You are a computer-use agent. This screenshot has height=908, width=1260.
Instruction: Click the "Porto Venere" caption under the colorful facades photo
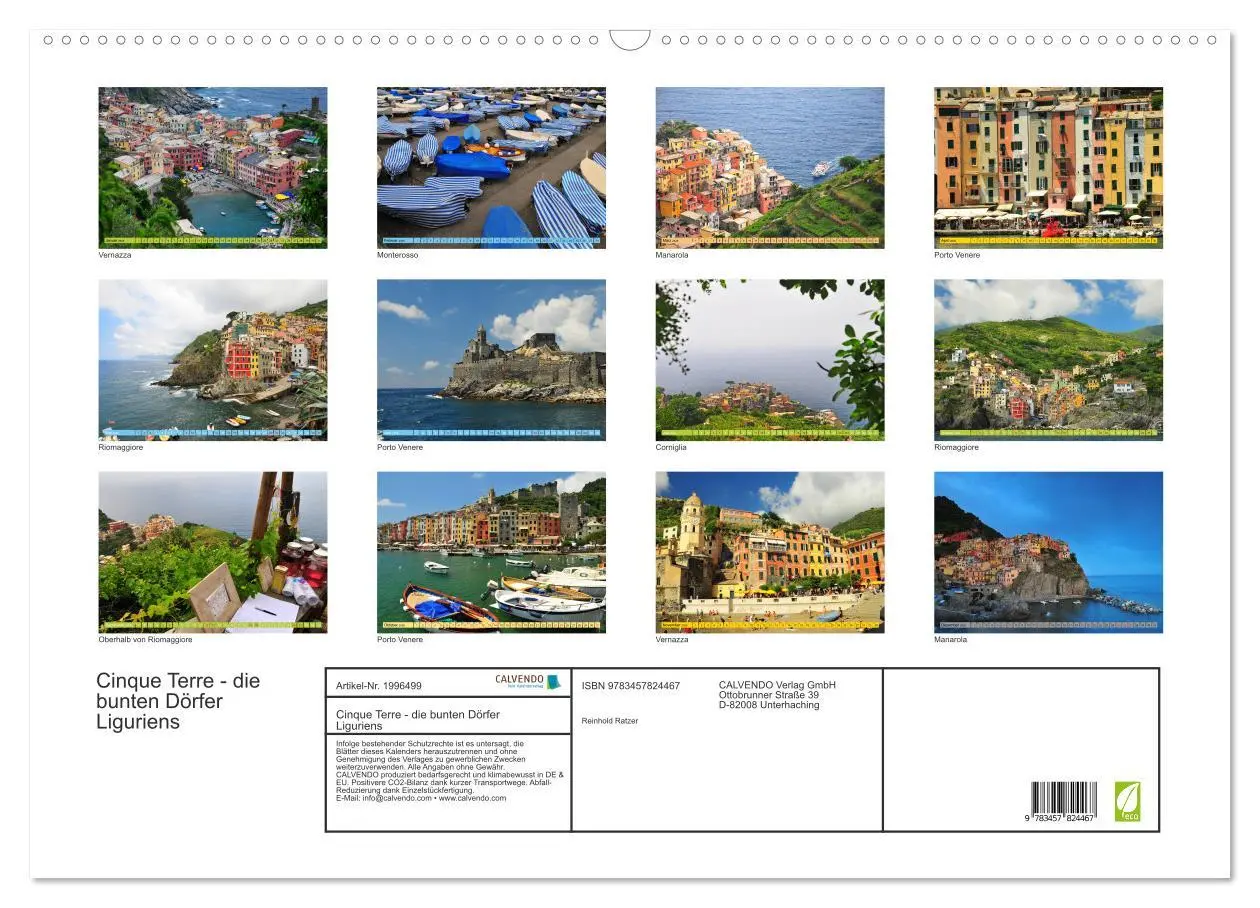957,255
